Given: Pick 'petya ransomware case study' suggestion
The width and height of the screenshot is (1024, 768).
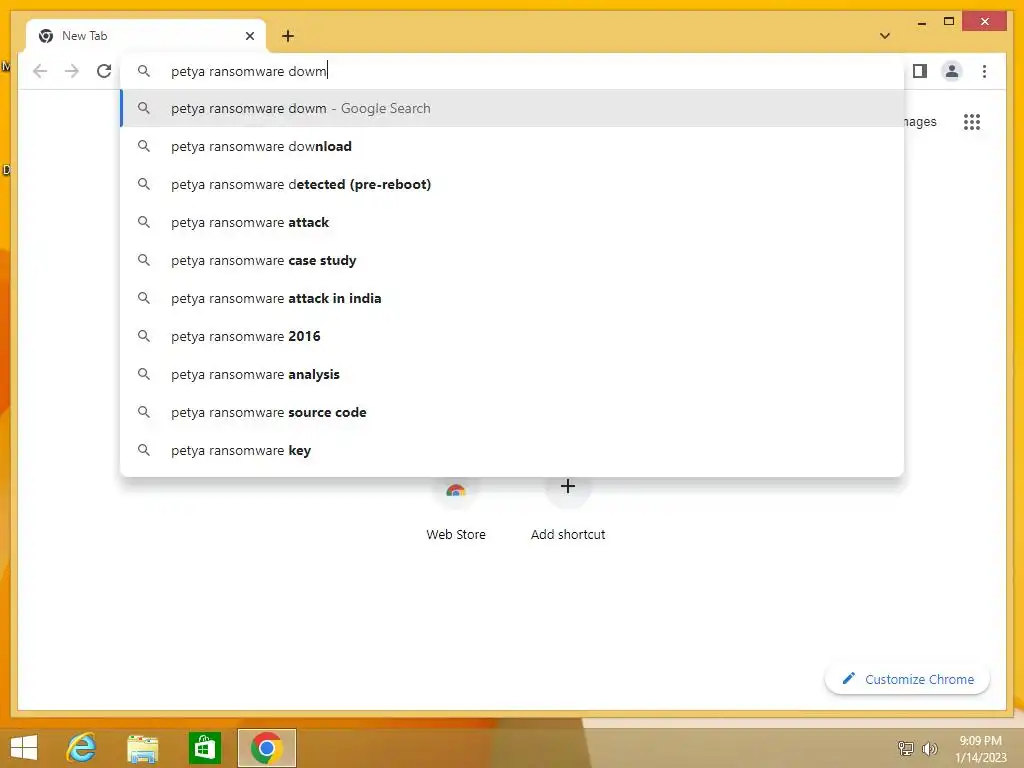Looking at the screenshot, I should (x=512, y=260).
